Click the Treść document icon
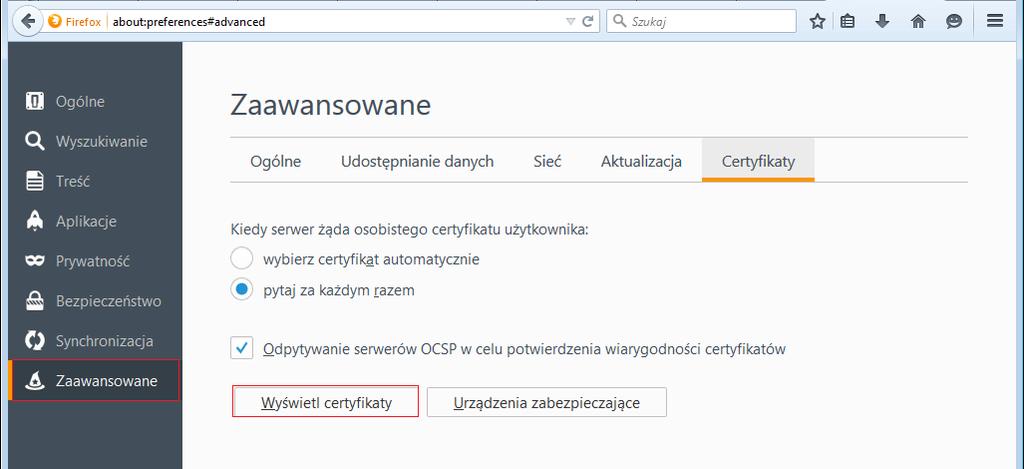 coord(35,181)
